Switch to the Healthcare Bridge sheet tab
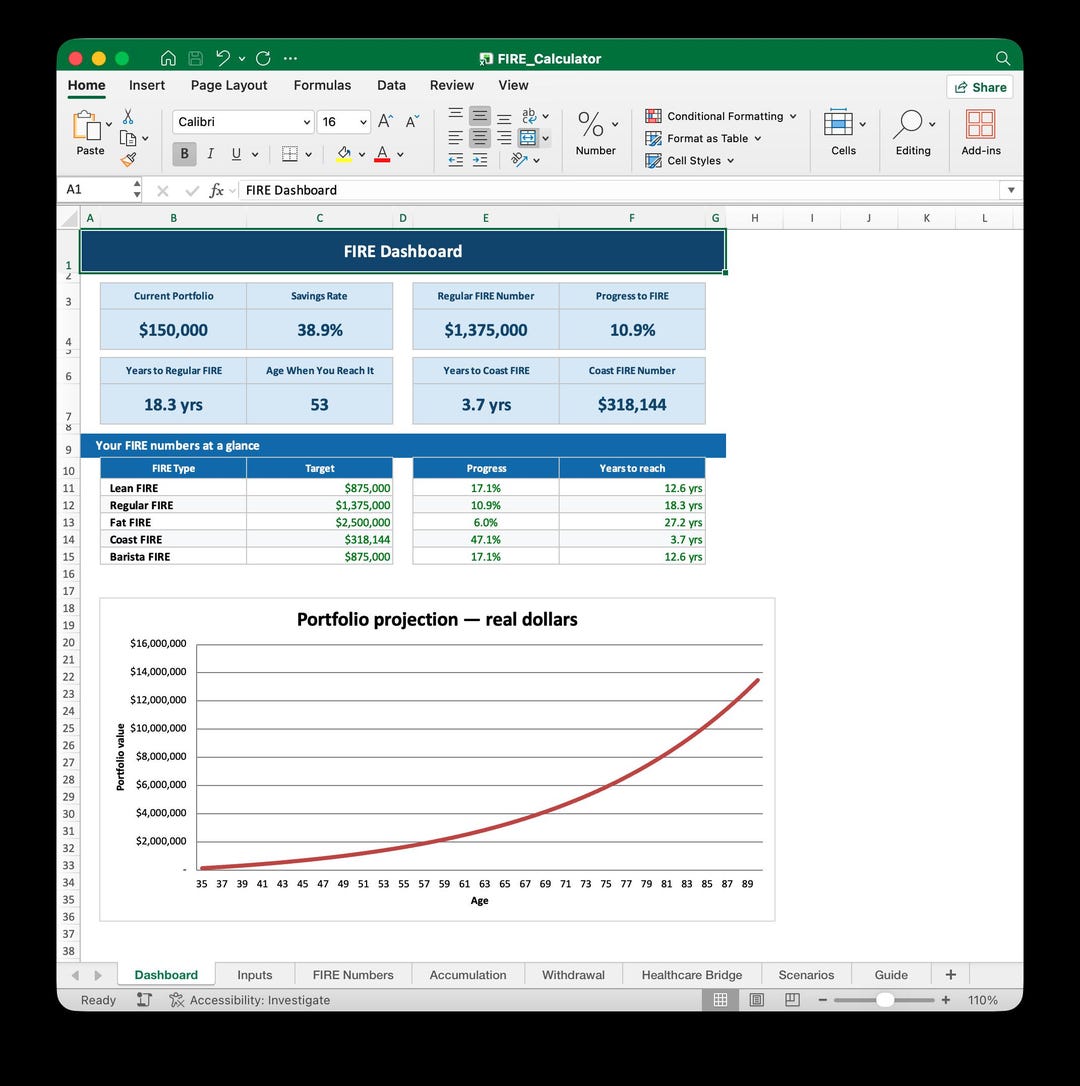The height and width of the screenshot is (1086, 1080). tap(691, 974)
